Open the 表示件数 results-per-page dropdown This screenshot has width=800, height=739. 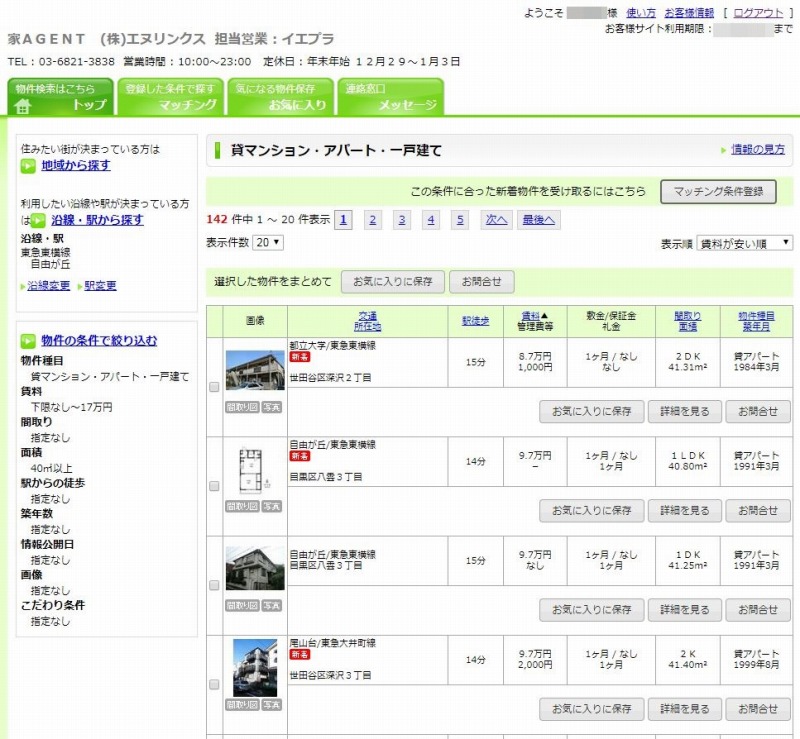point(265,243)
